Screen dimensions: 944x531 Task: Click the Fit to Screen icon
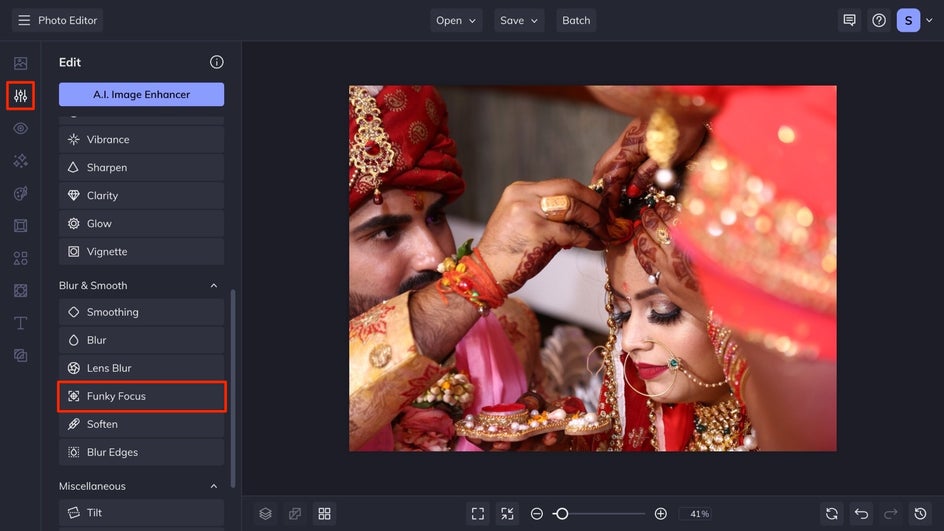click(x=478, y=513)
